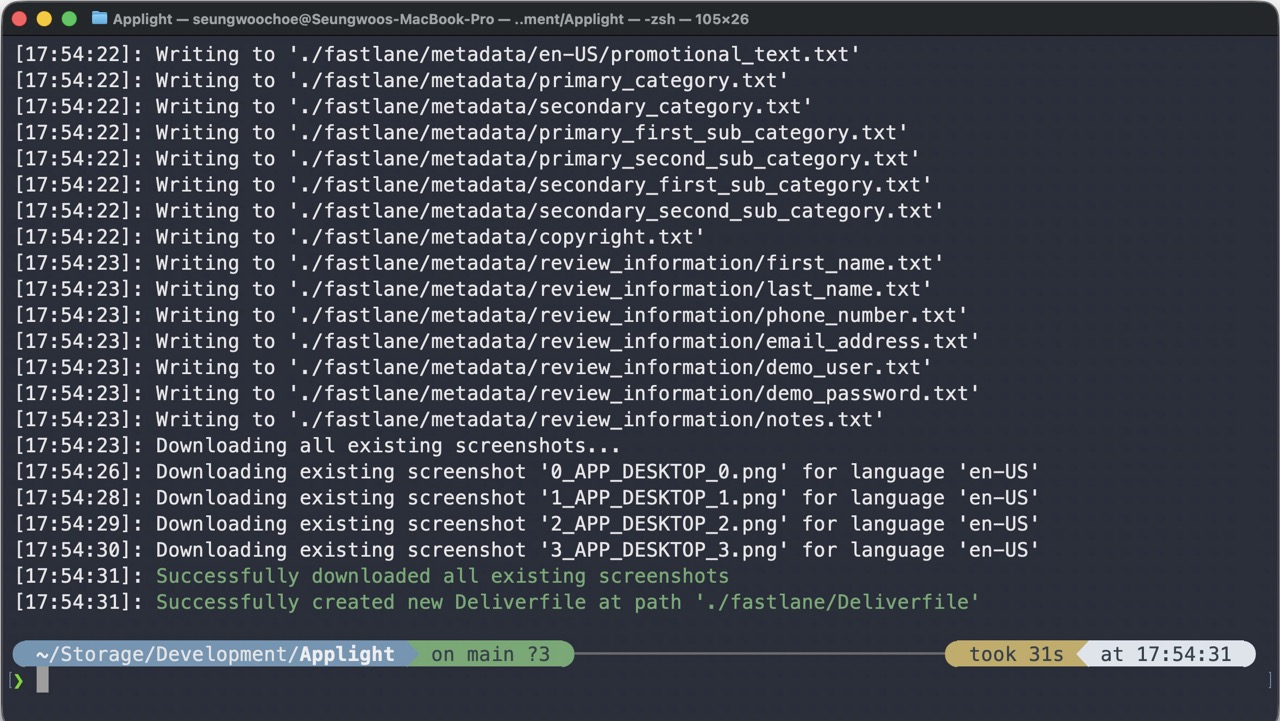Click the '2_APP_DESKTOP_2.png' screenshot line
The image size is (1280, 721).
click(x=527, y=523)
